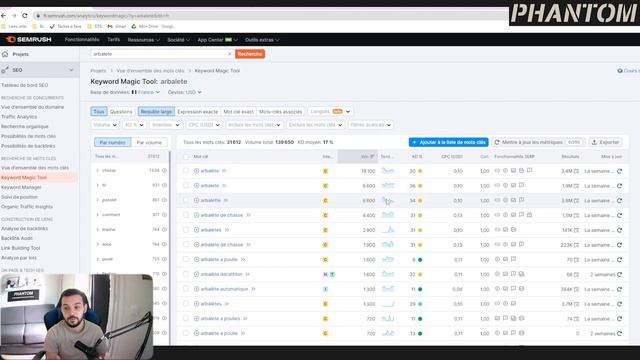The width and height of the screenshot is (640, 360).
Task: Click Ajouter à la liste de mots clés
Action: click(x=449, y=142)
